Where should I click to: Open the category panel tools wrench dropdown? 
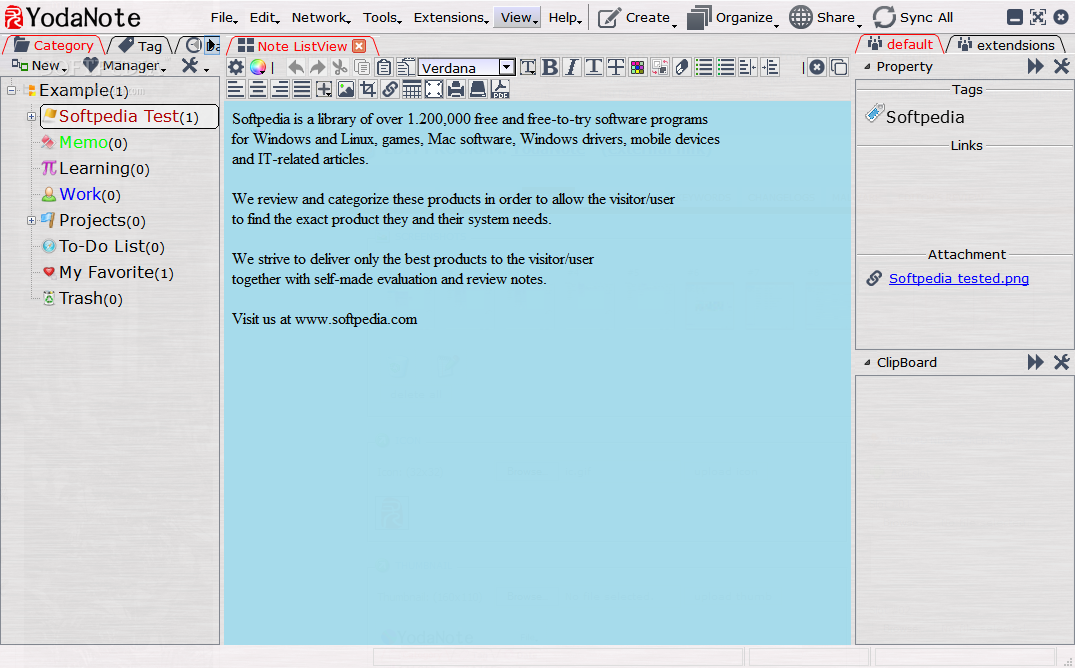click(195, 66)
